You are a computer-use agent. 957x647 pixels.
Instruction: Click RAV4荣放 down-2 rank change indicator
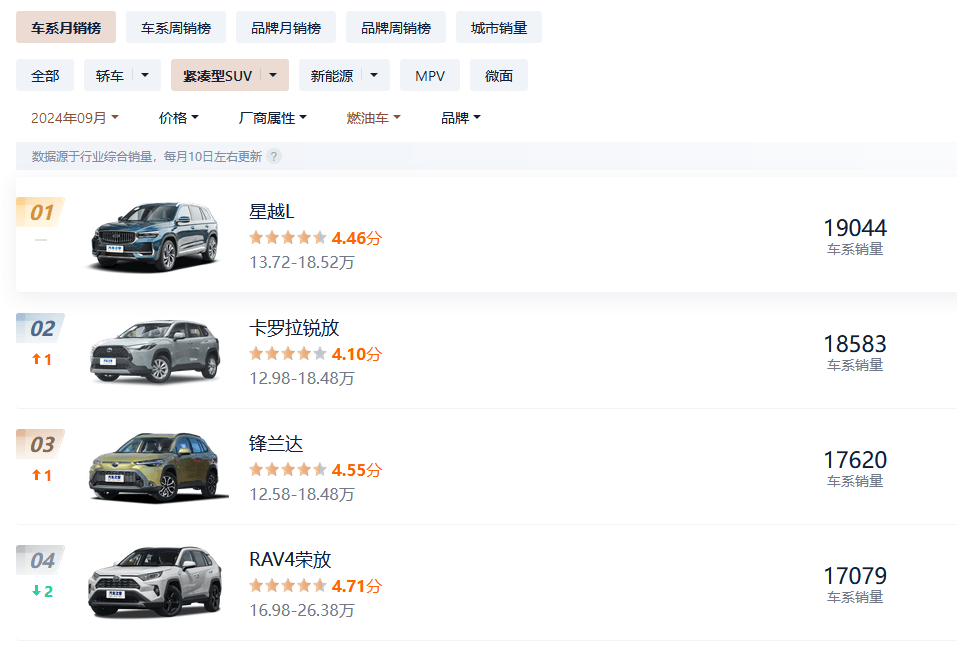click(42, 591)
